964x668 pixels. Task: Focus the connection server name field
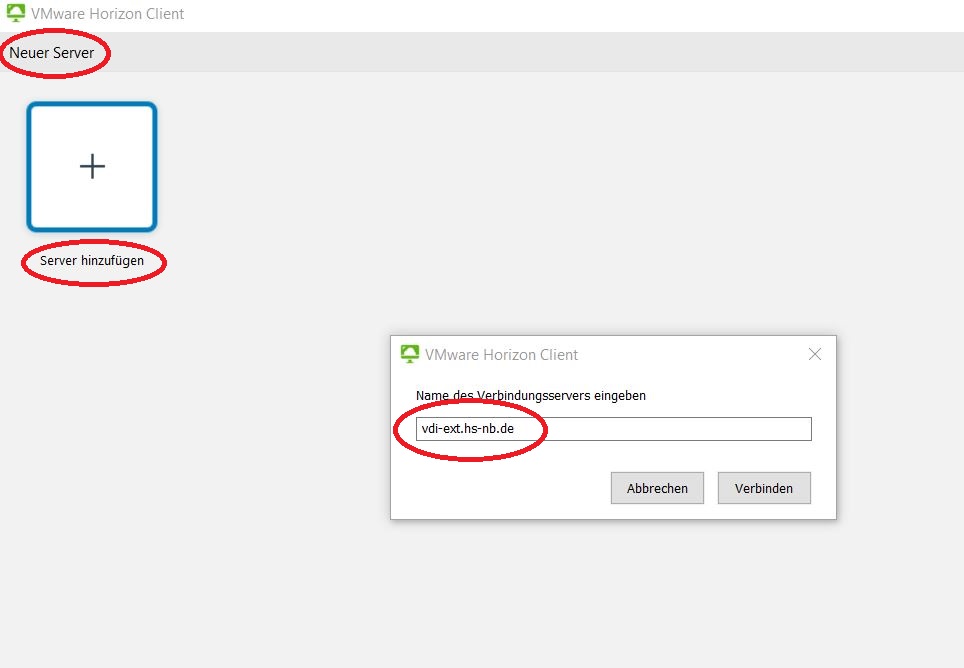(x=614, y=429)
